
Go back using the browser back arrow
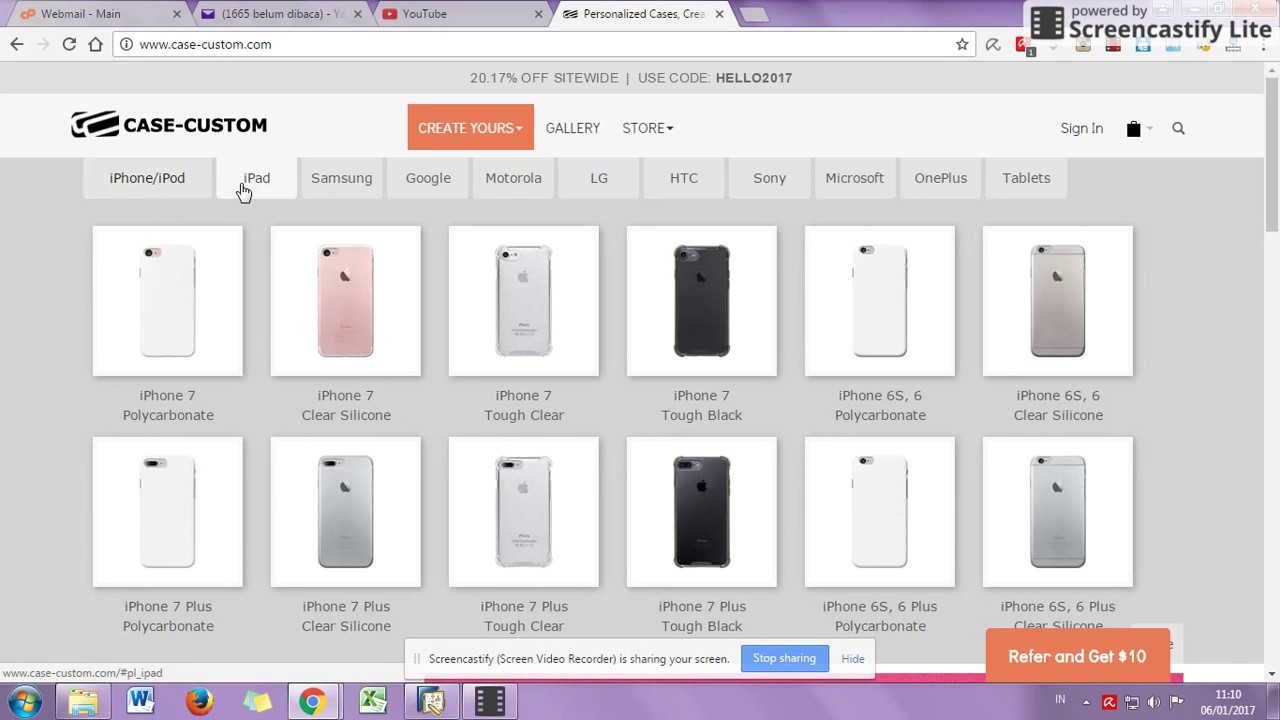click(16, 44)
